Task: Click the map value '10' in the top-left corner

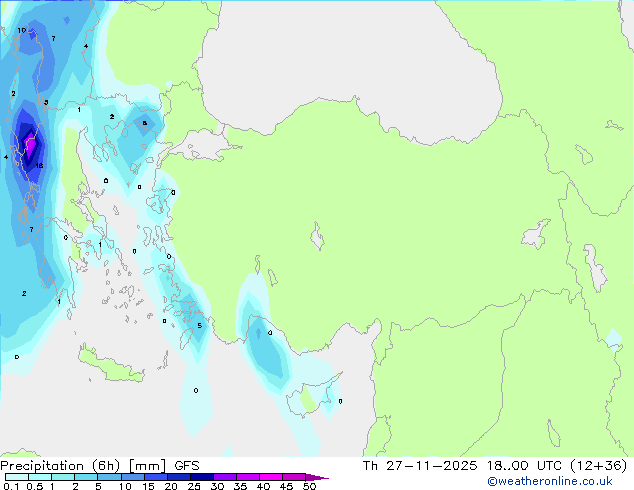Action: (21, 30)
